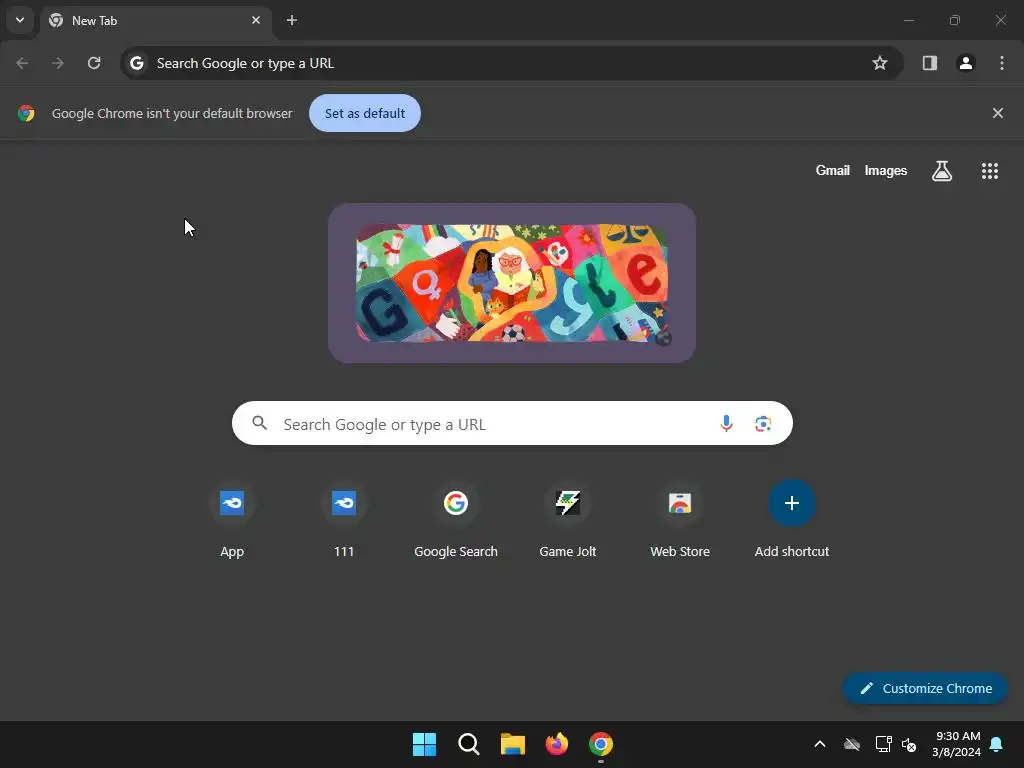
Task: Click Google G icon in address bar
Action: (x=136, y=63)
